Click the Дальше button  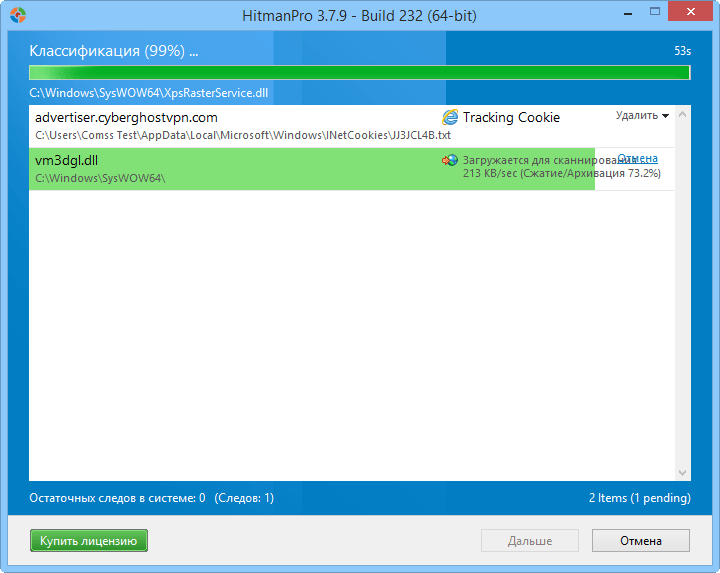529,540
